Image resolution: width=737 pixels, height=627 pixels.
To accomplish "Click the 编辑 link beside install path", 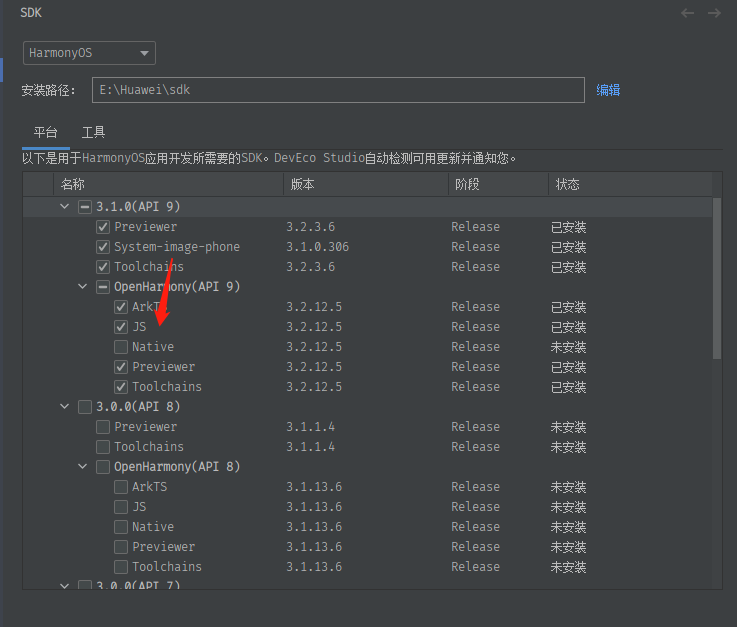I will coord(608,90).
